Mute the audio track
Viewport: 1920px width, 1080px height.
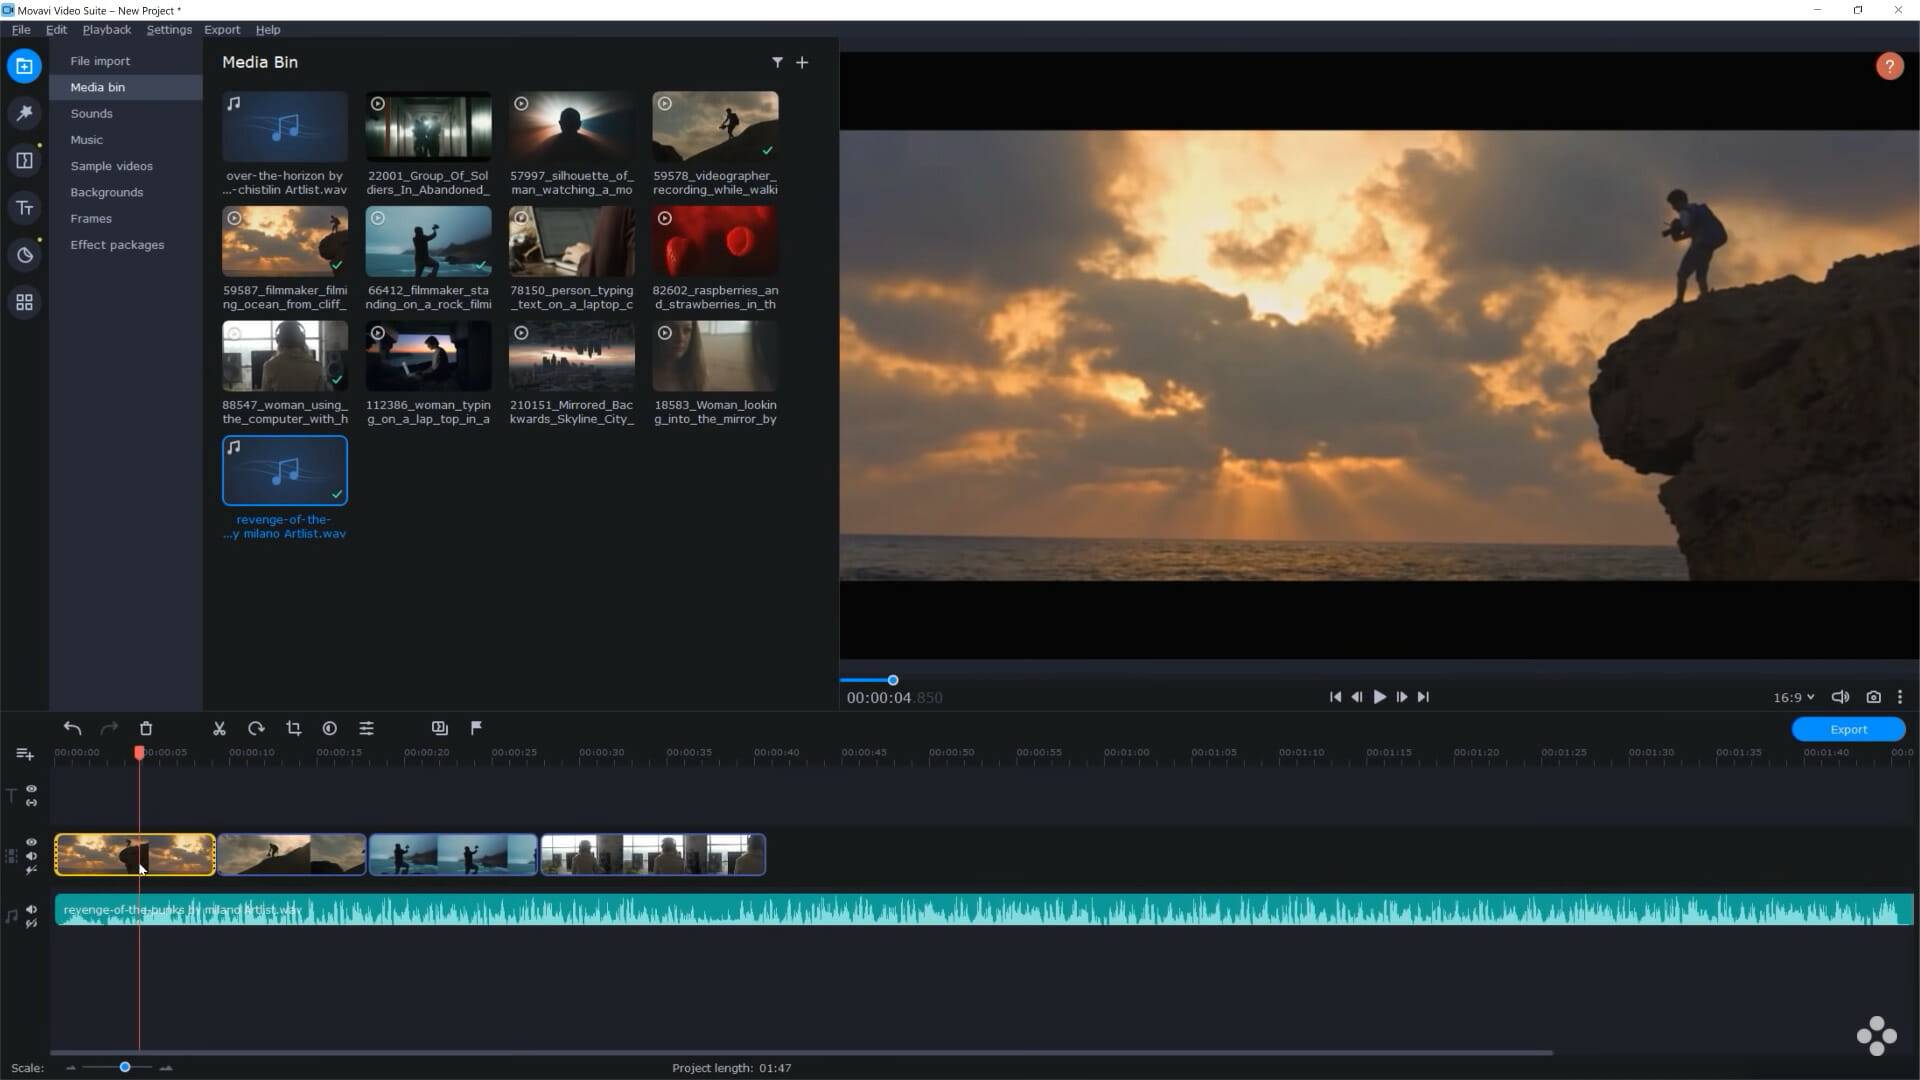click(x=31, y=909)
